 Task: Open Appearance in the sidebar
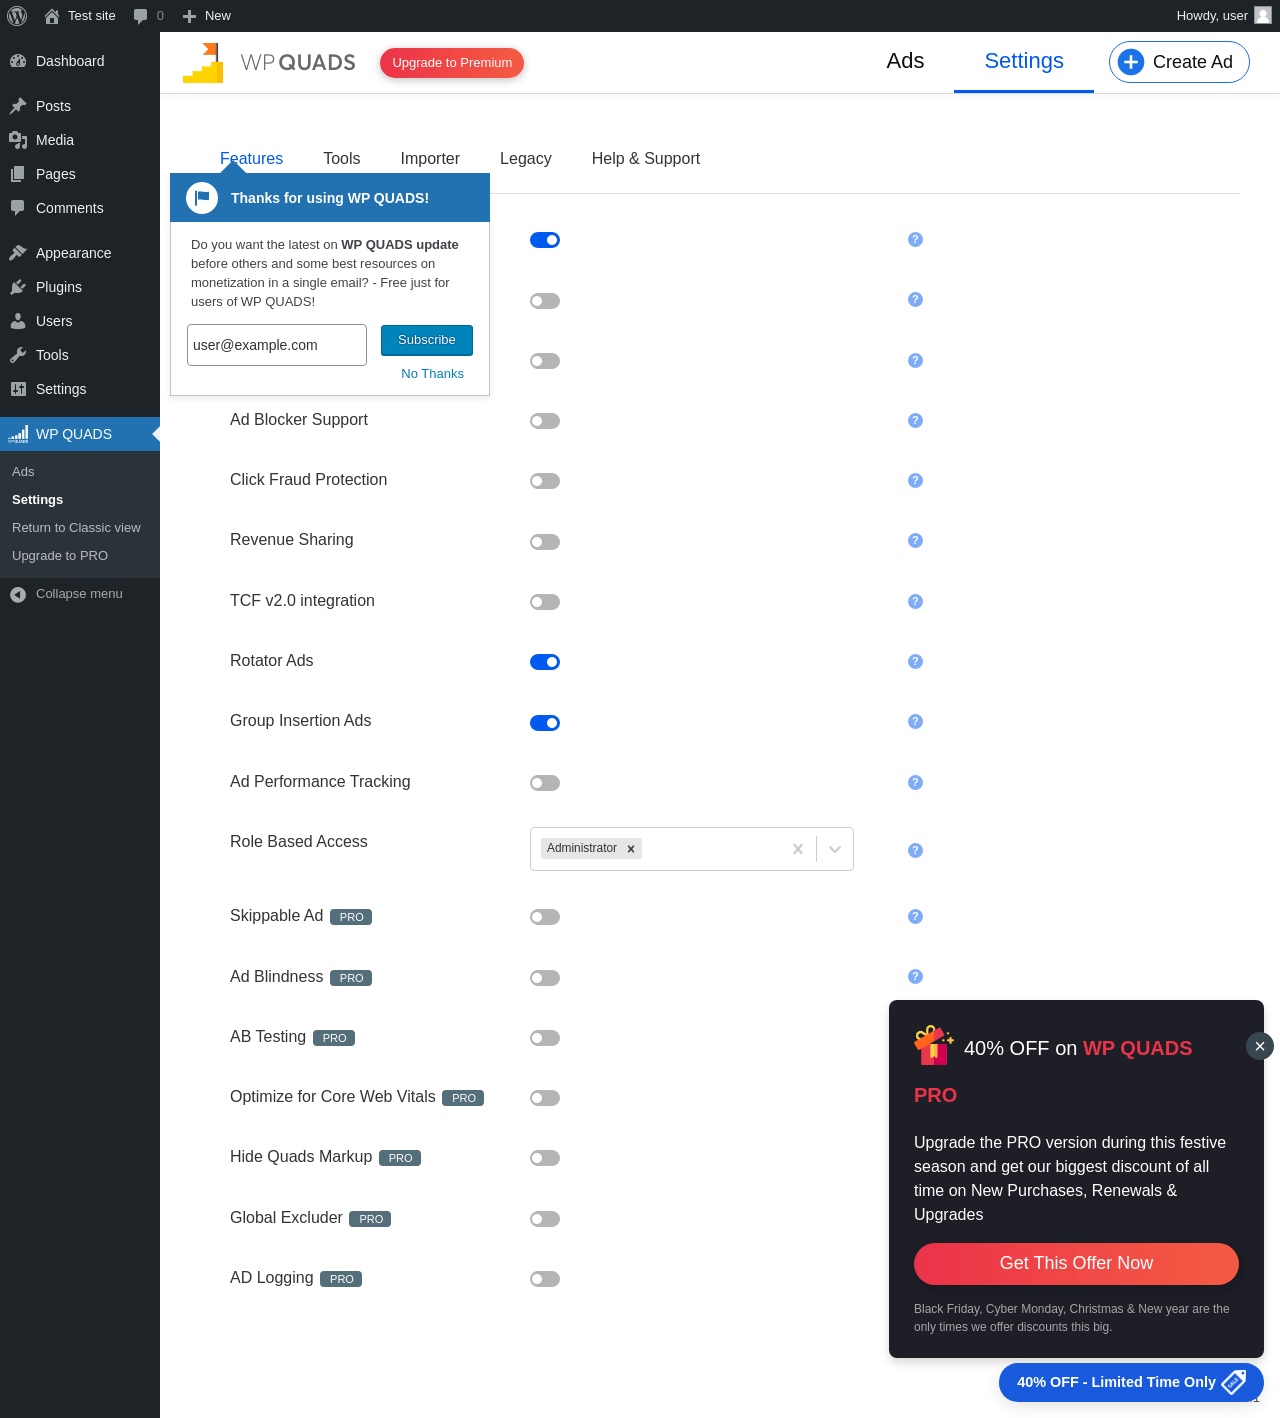coord(80,253)
